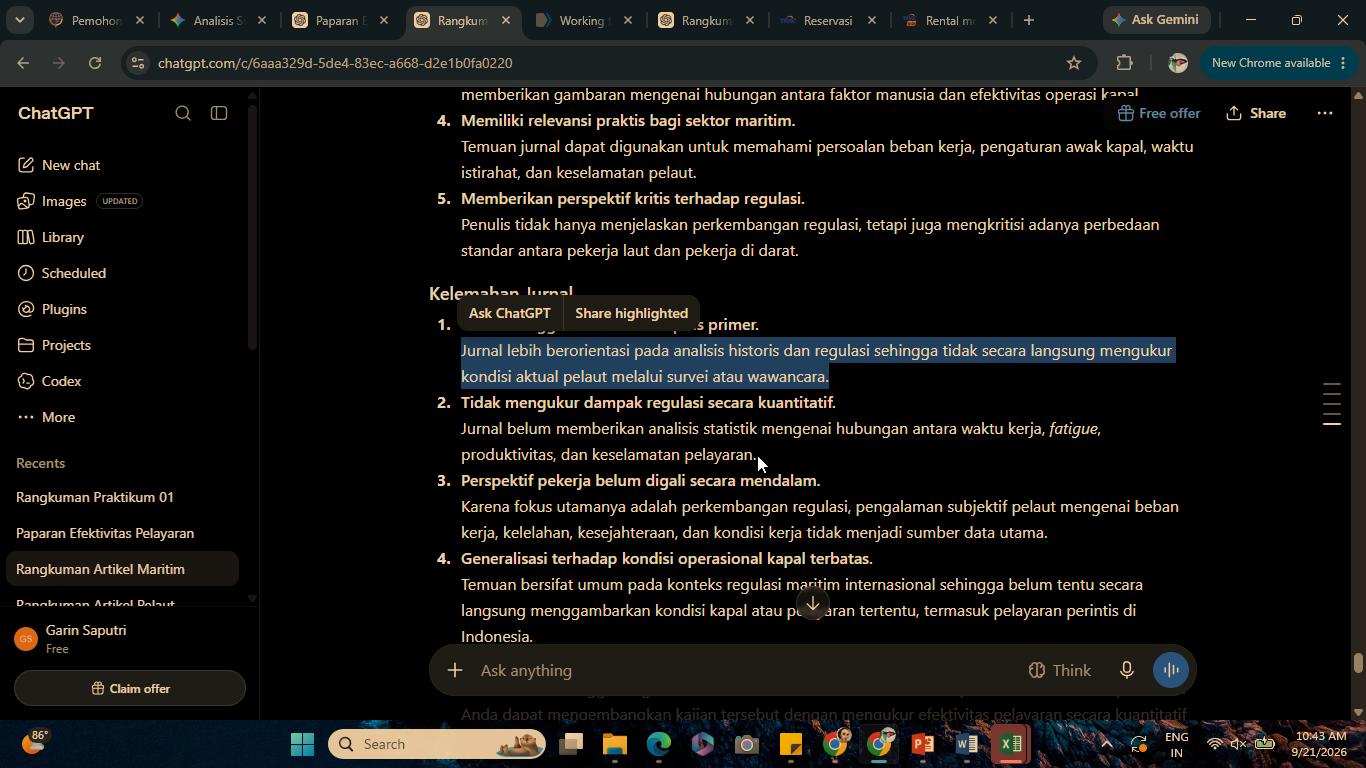Click the Share conversation button

tap(1255, 113)
